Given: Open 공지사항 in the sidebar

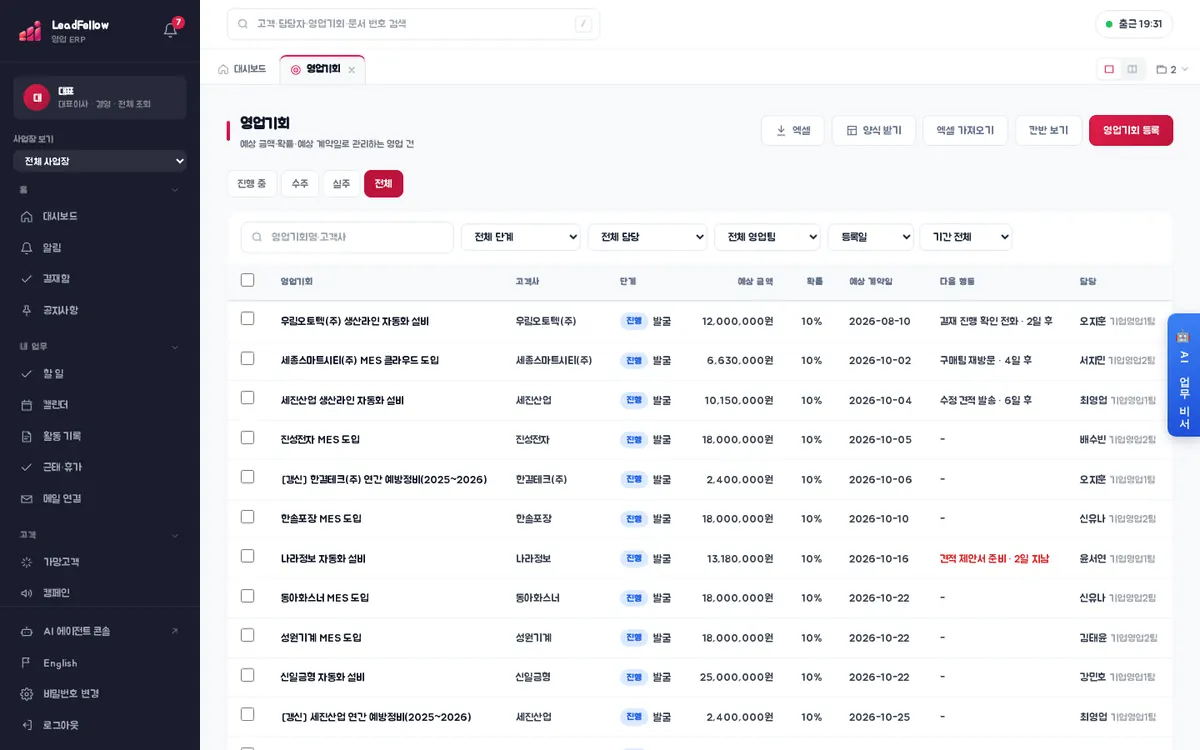Looking at the screenshot, I should [100, 310].
